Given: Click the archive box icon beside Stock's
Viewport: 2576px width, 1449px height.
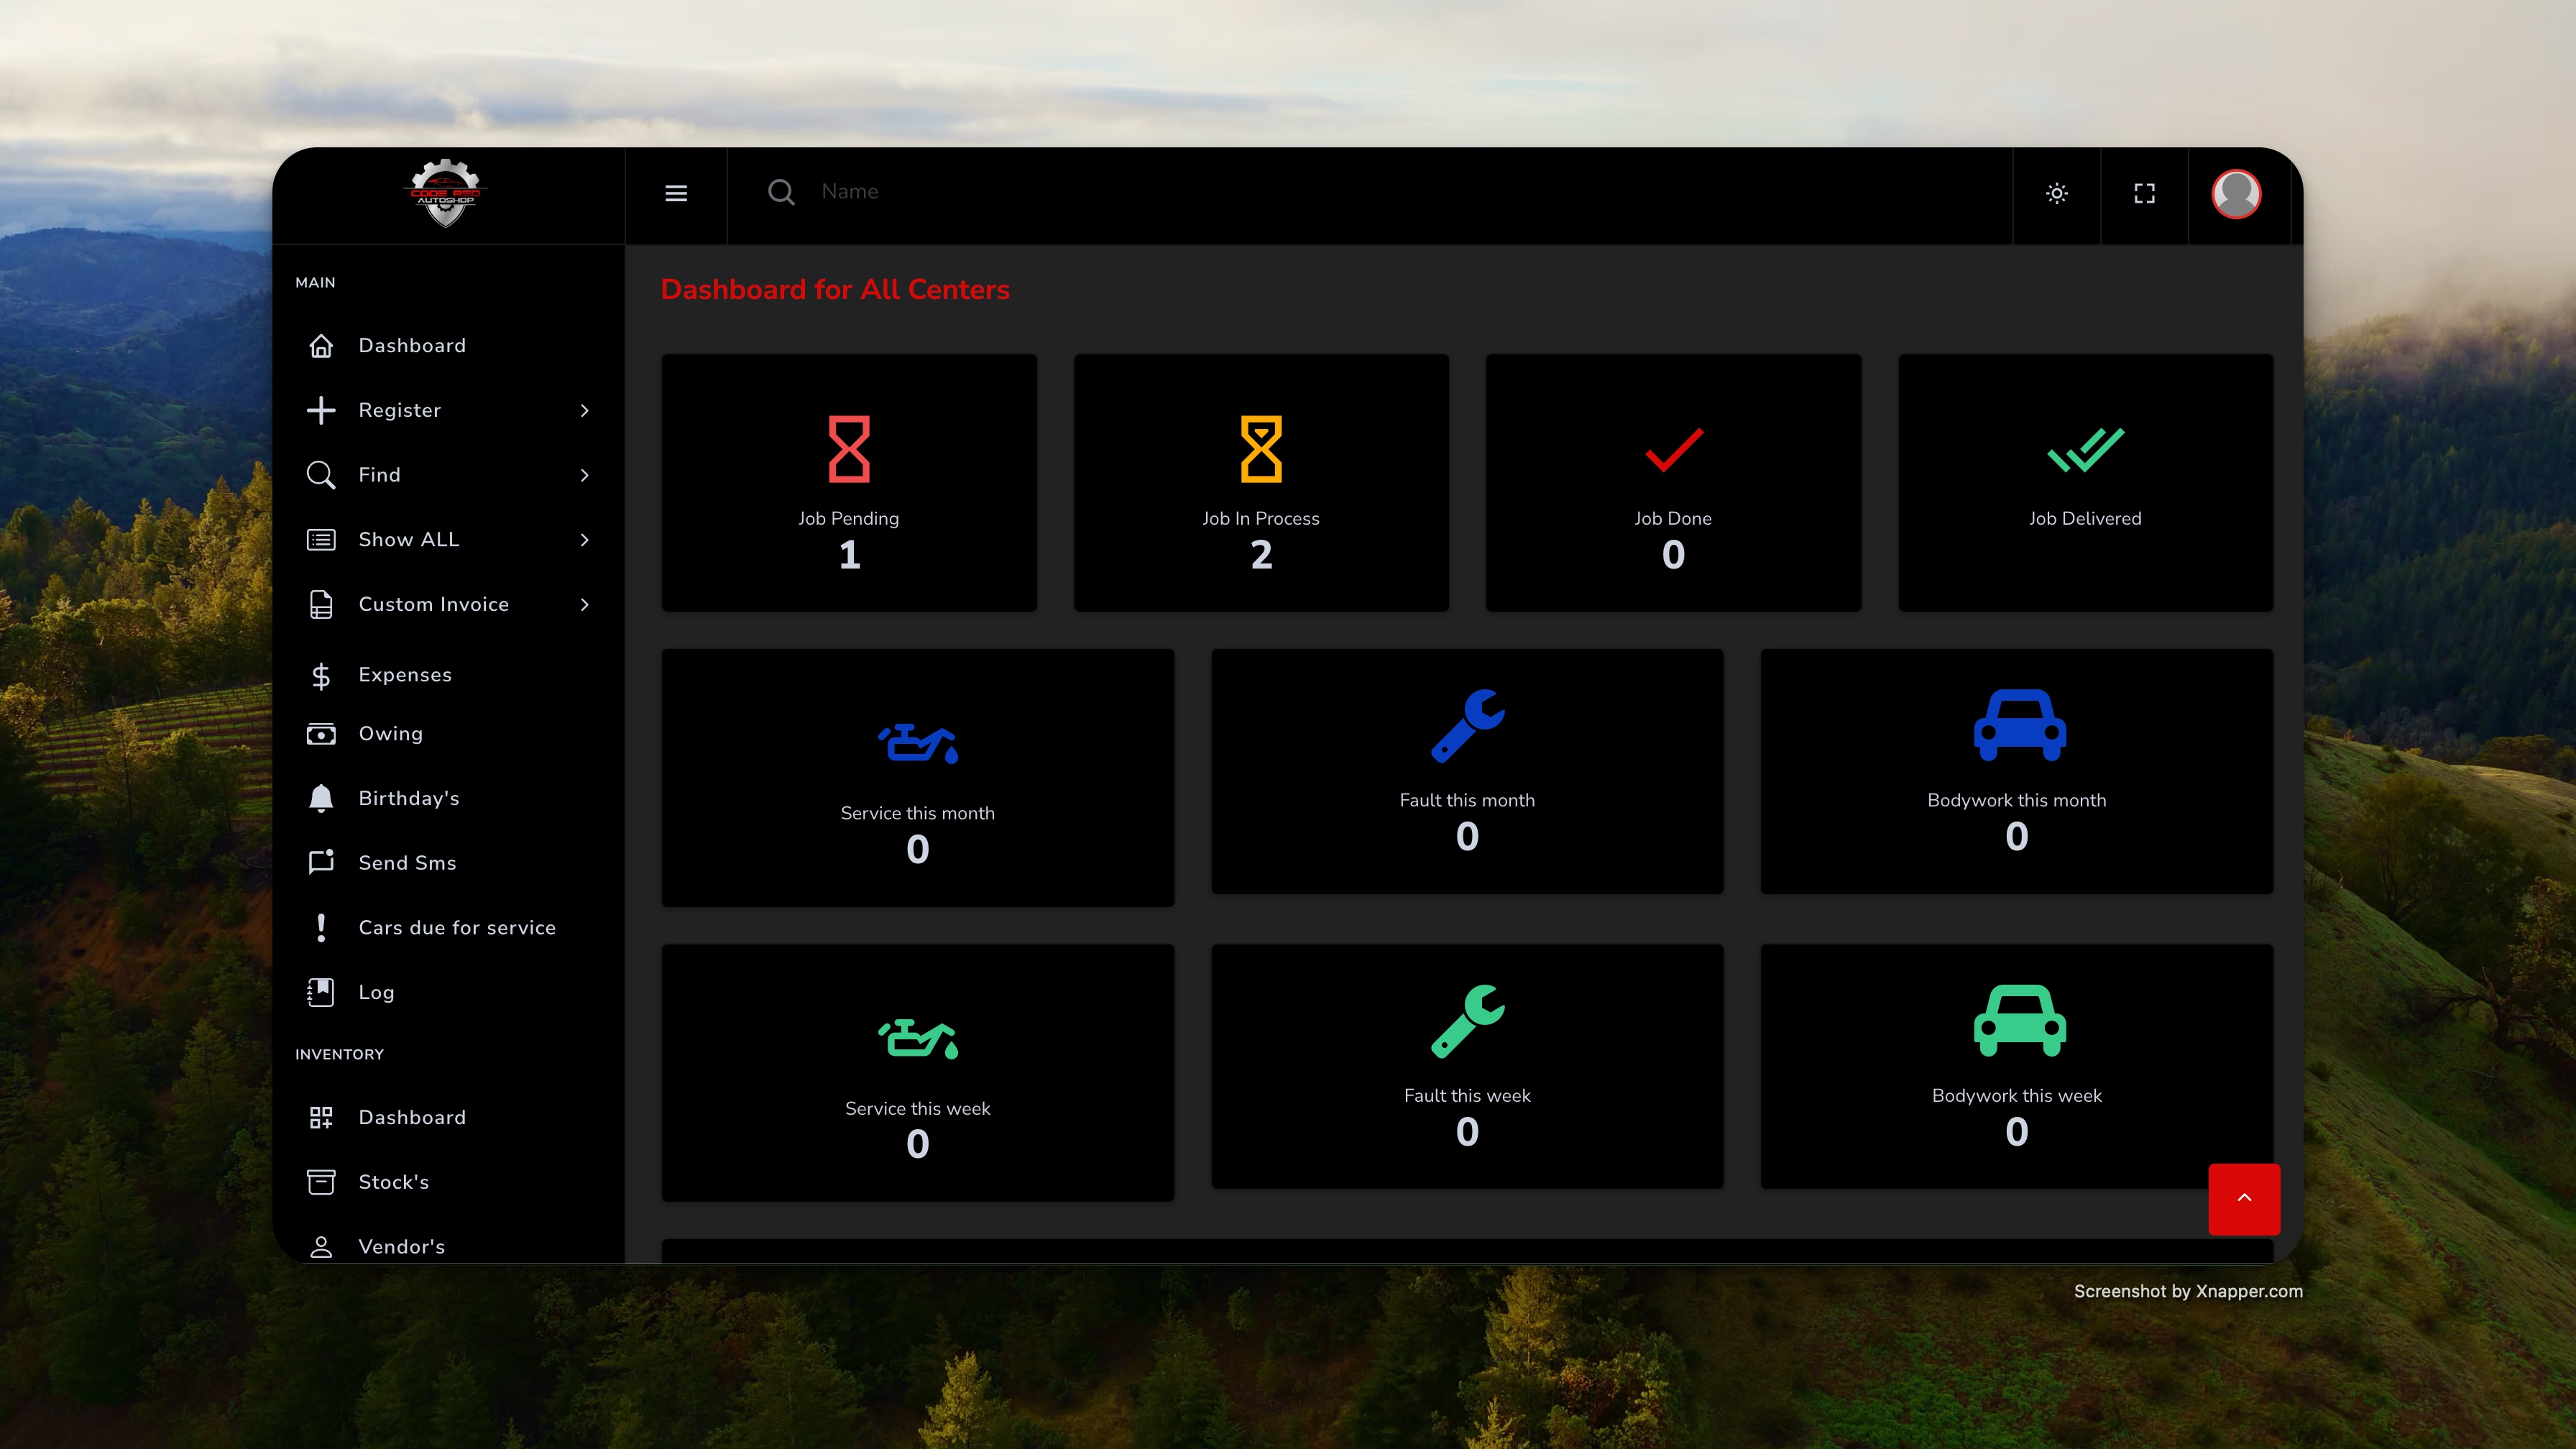Looking at the screenshot, I should (x=321, y=1182).
